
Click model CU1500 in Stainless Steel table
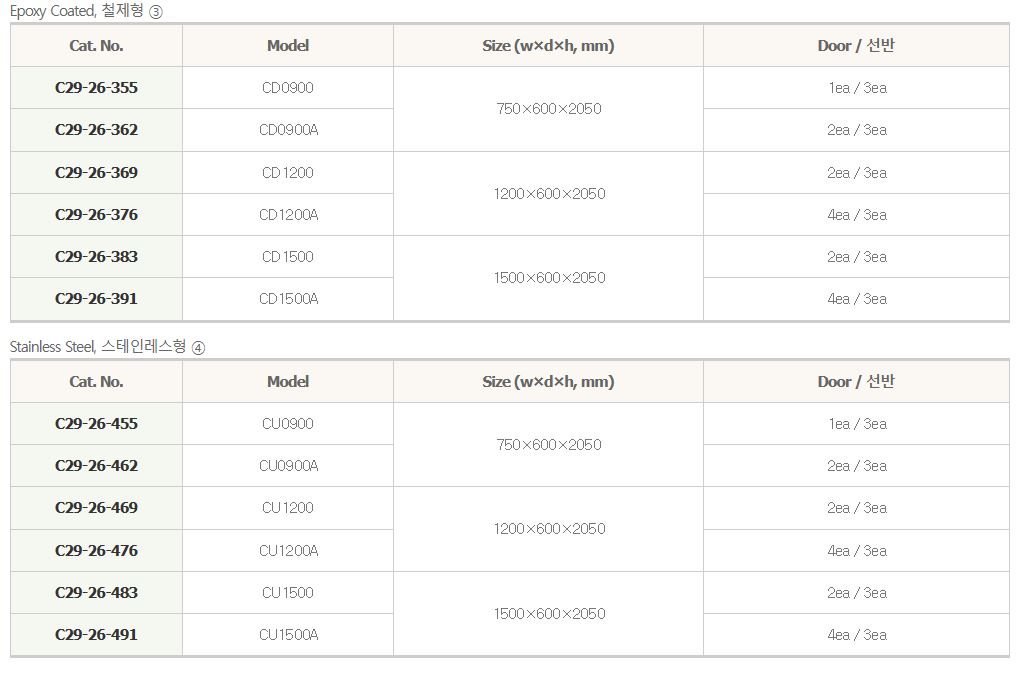288,593
